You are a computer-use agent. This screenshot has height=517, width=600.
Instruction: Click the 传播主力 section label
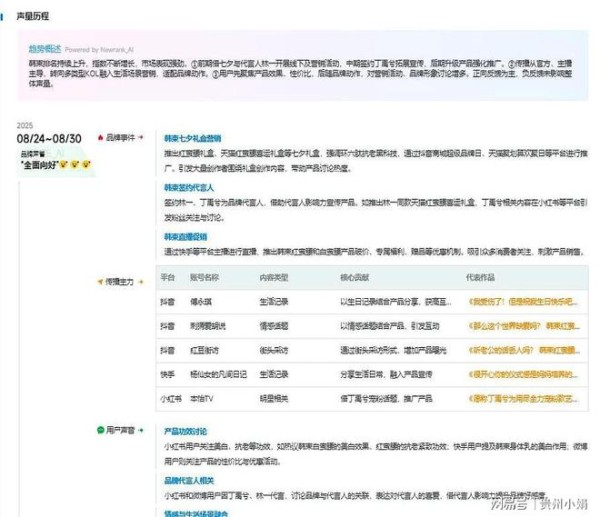point(120,282)
